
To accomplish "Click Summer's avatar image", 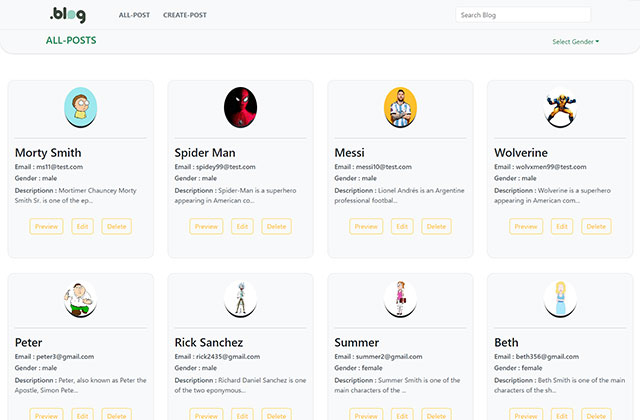I will click(x=400, y=299).
